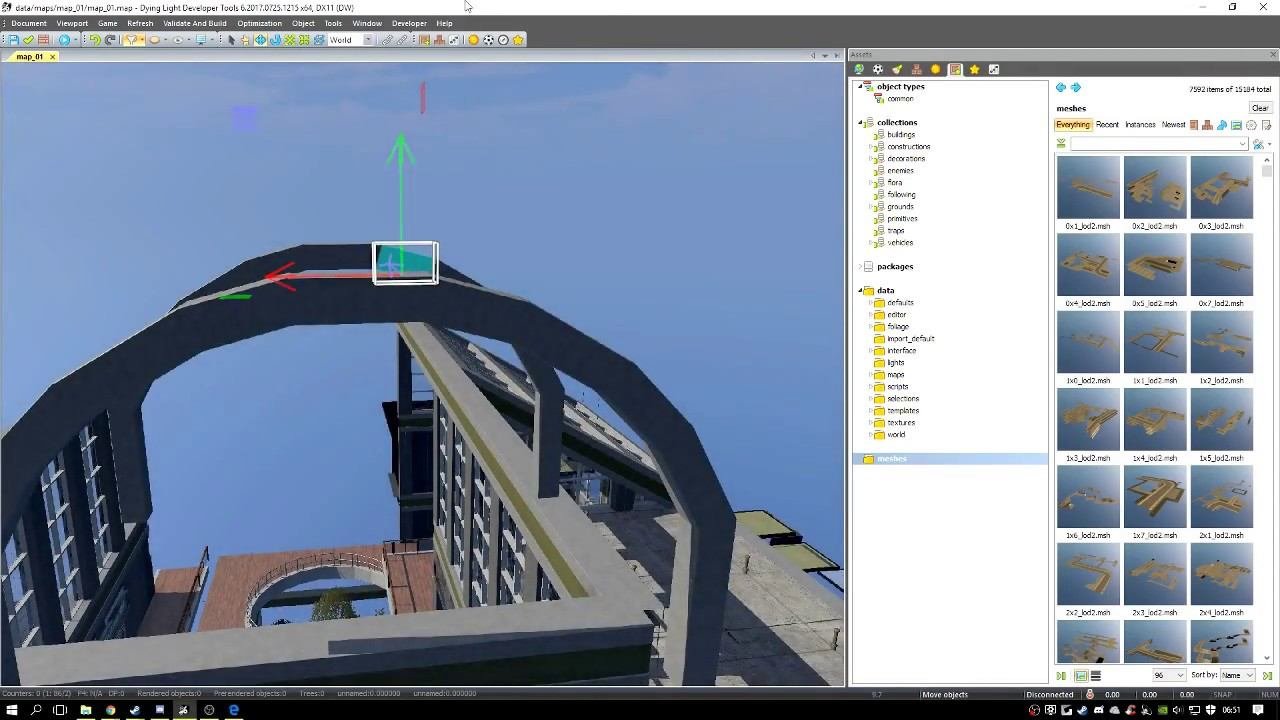
Task: Click the Clear button in asset browser
Action: tap(1259, 108)
